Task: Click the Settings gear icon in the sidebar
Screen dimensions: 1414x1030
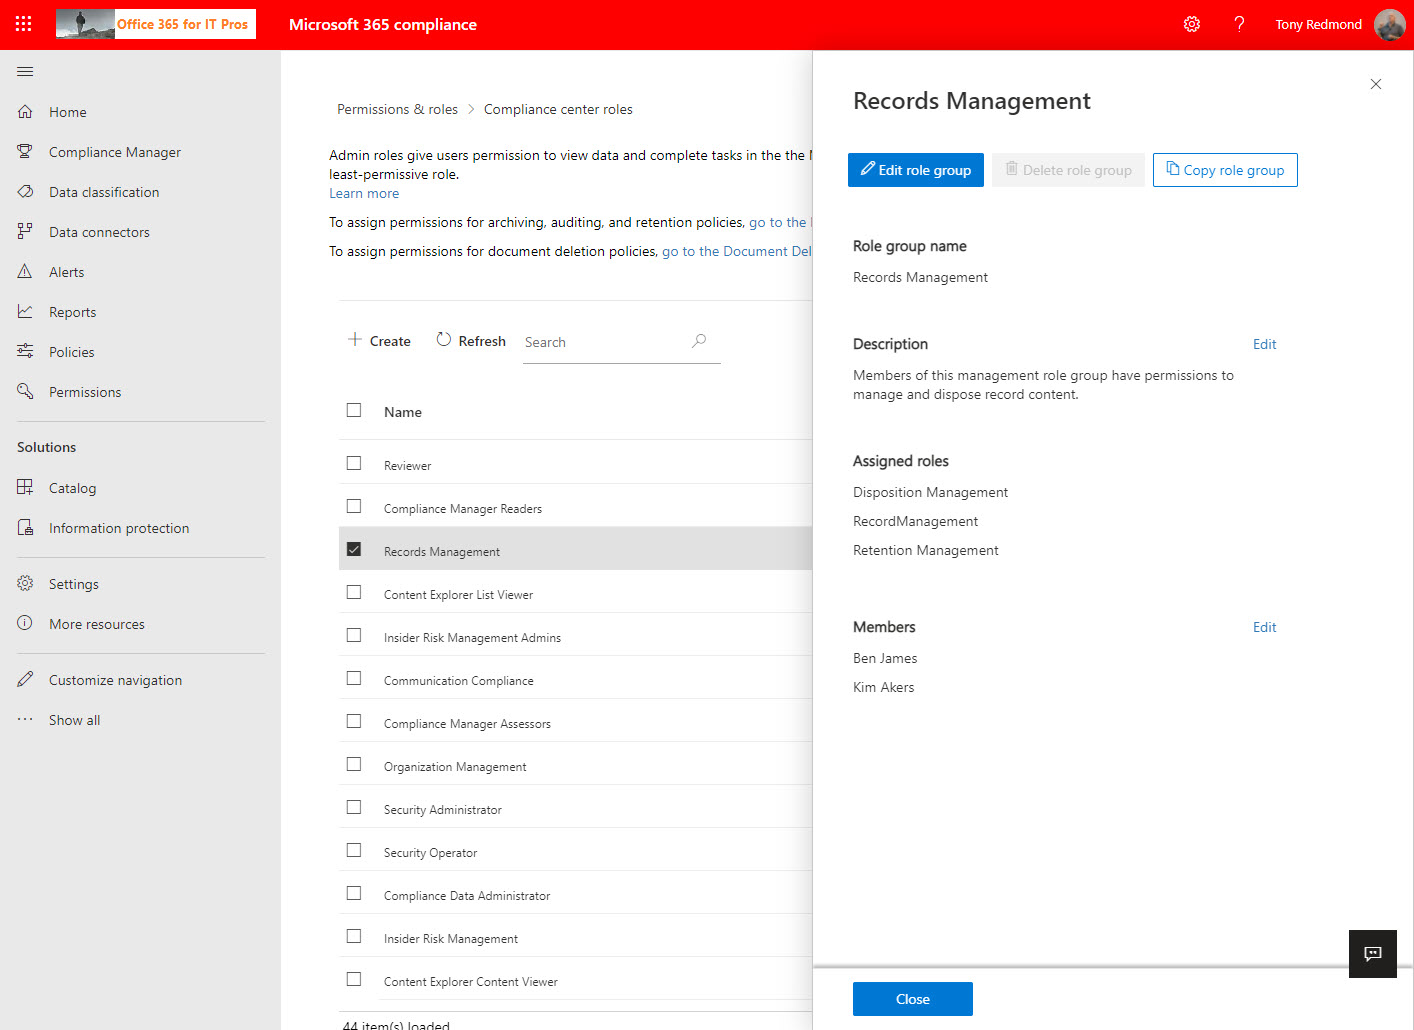Action: click(x=25, y=583)
